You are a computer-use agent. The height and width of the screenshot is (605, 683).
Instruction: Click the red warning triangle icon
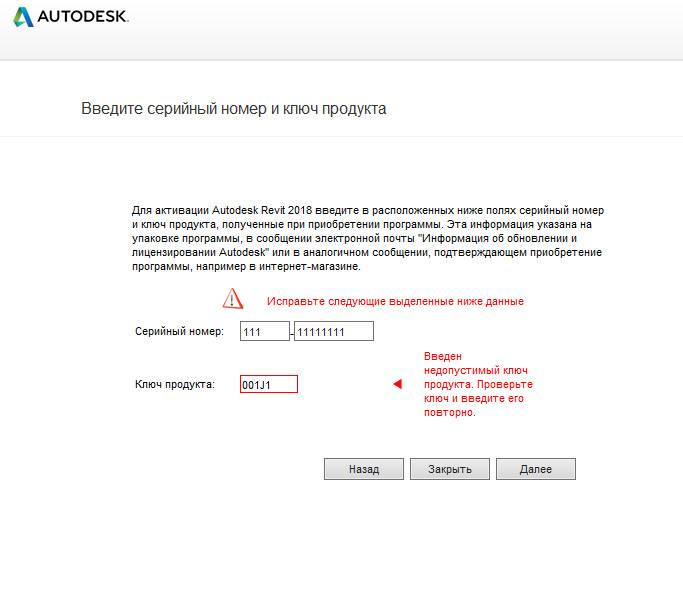(x=233, y=299)
